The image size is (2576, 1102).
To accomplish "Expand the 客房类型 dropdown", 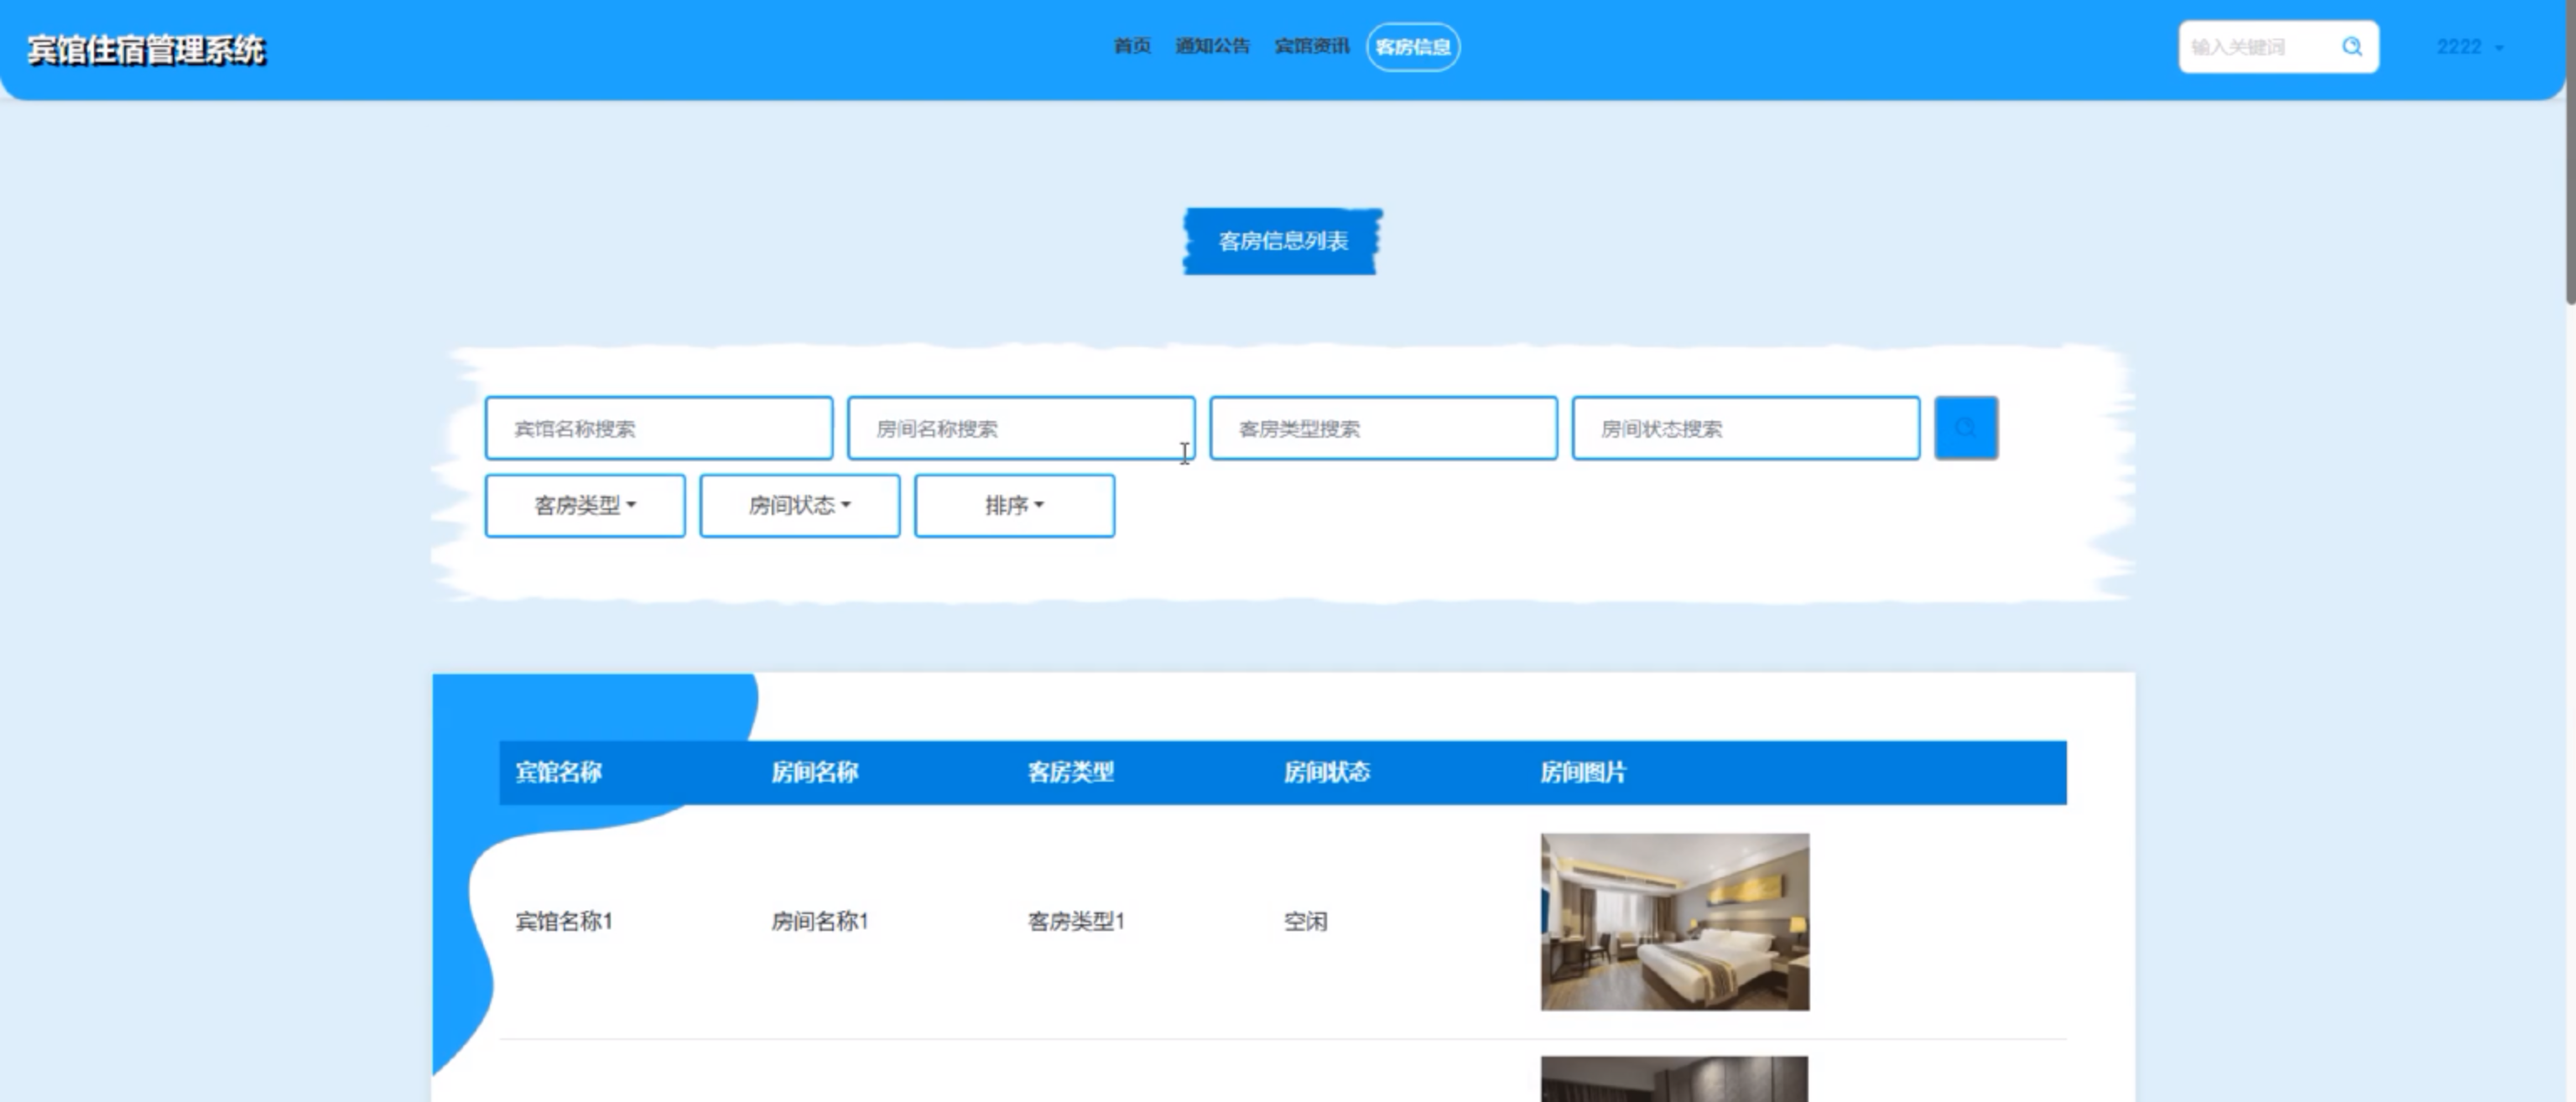I will (585, 506).
